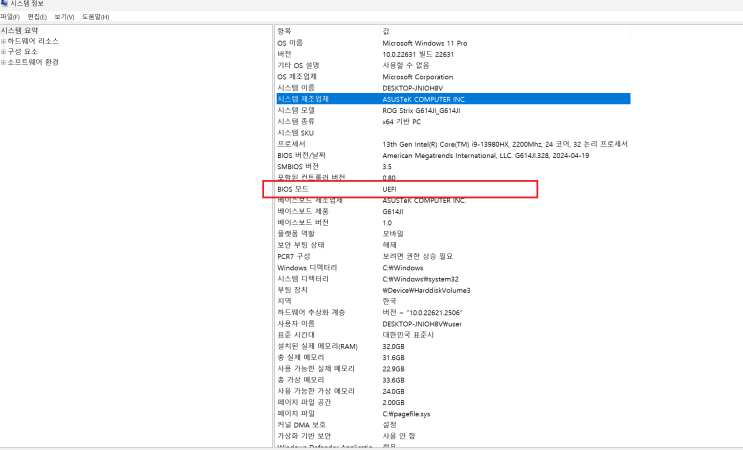Screen dimensions: 743x450
Task: Click the Microsoft Corporation value
Action: click(417, 77)
